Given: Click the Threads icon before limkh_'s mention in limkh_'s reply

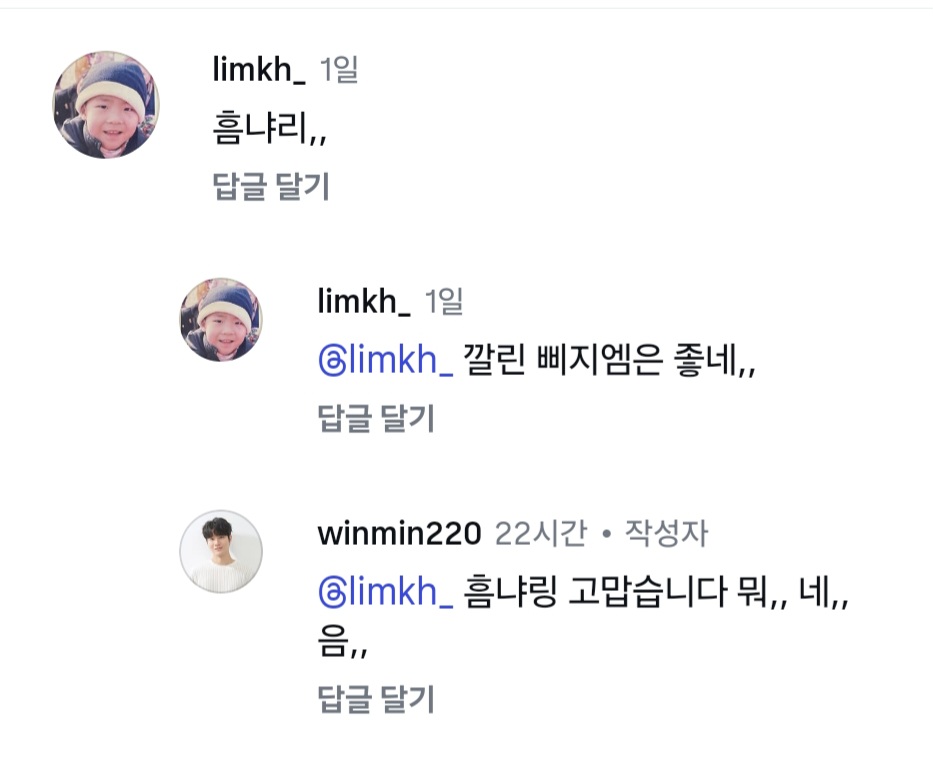Looking at the screenshot, I should [329, 362].
